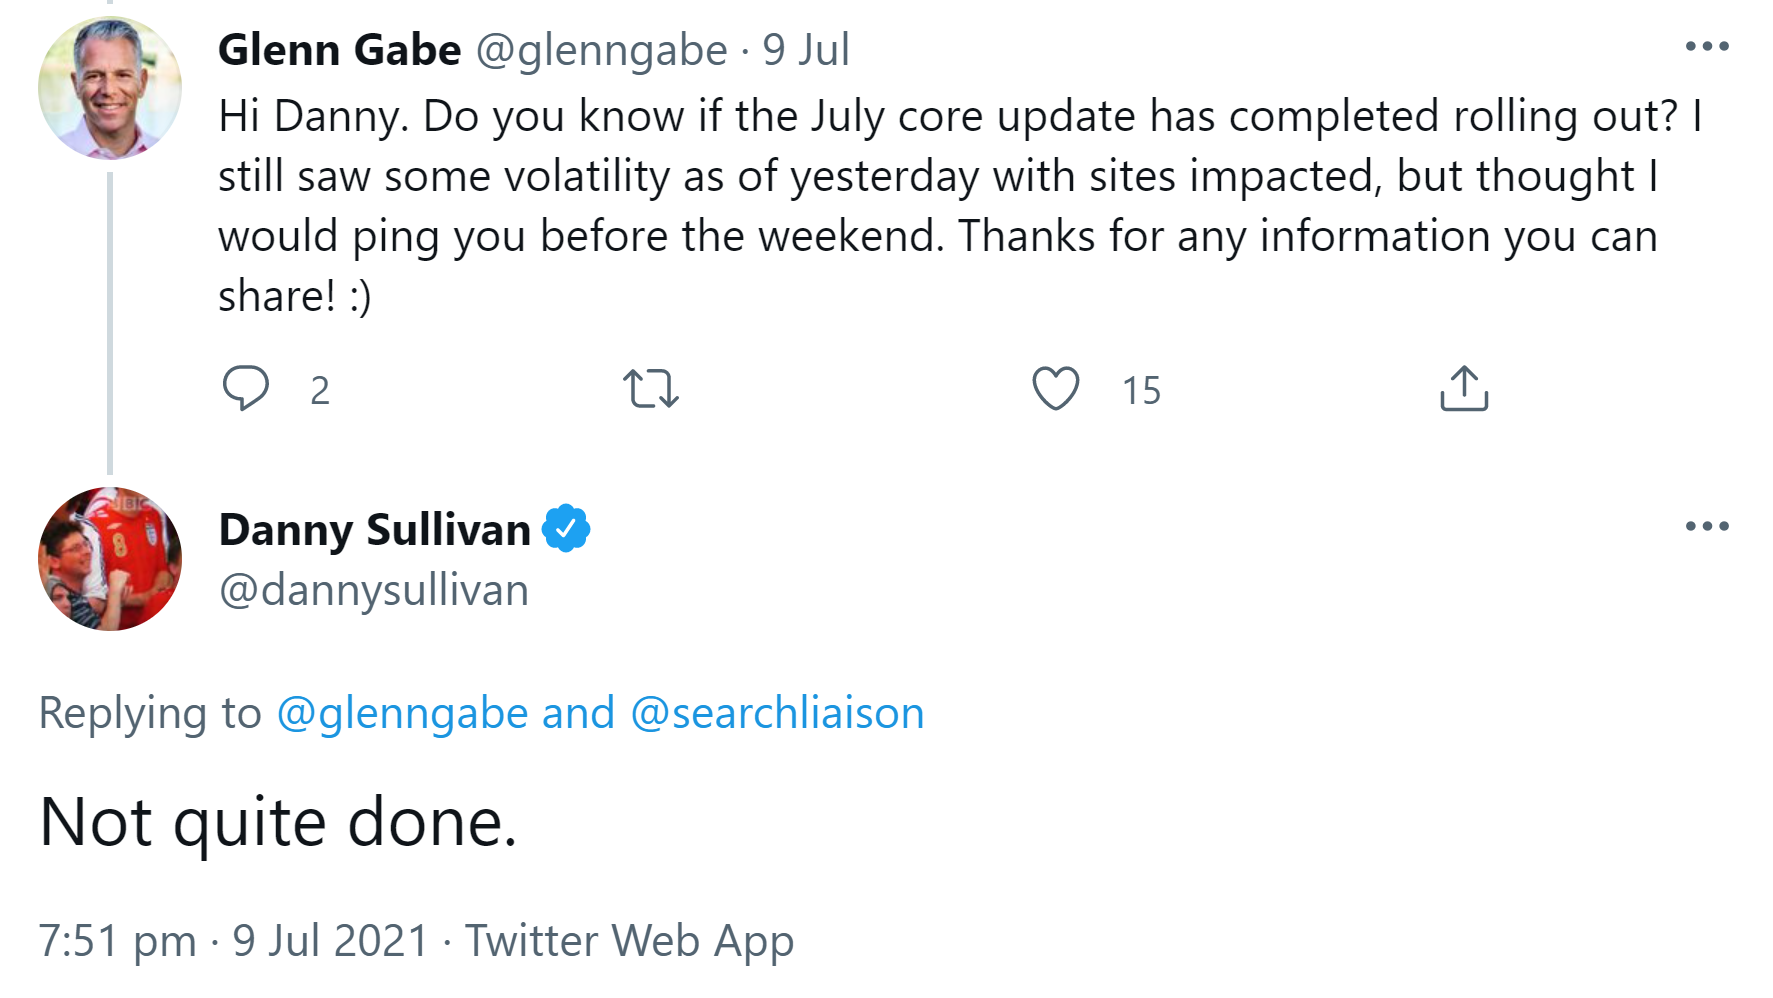This screenshot has width=1773, height=998.
Task: Click Danny Sullivan's blue verified badge
Action: click(567, 530)
